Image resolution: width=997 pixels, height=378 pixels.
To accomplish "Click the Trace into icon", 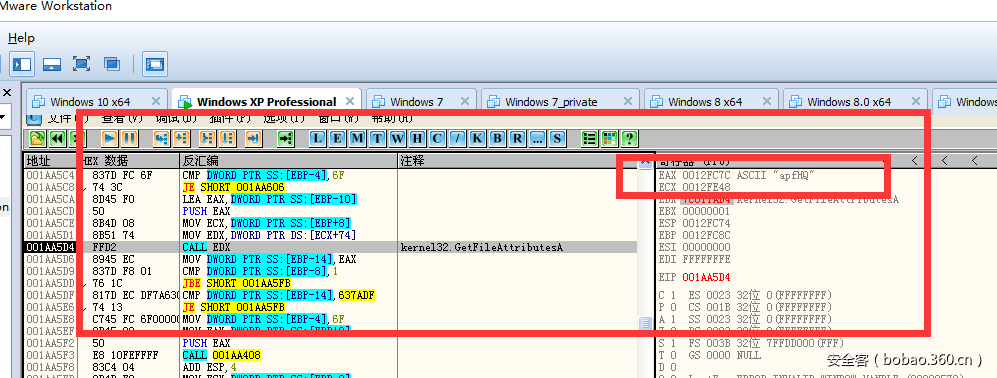I will click(207, 138).
